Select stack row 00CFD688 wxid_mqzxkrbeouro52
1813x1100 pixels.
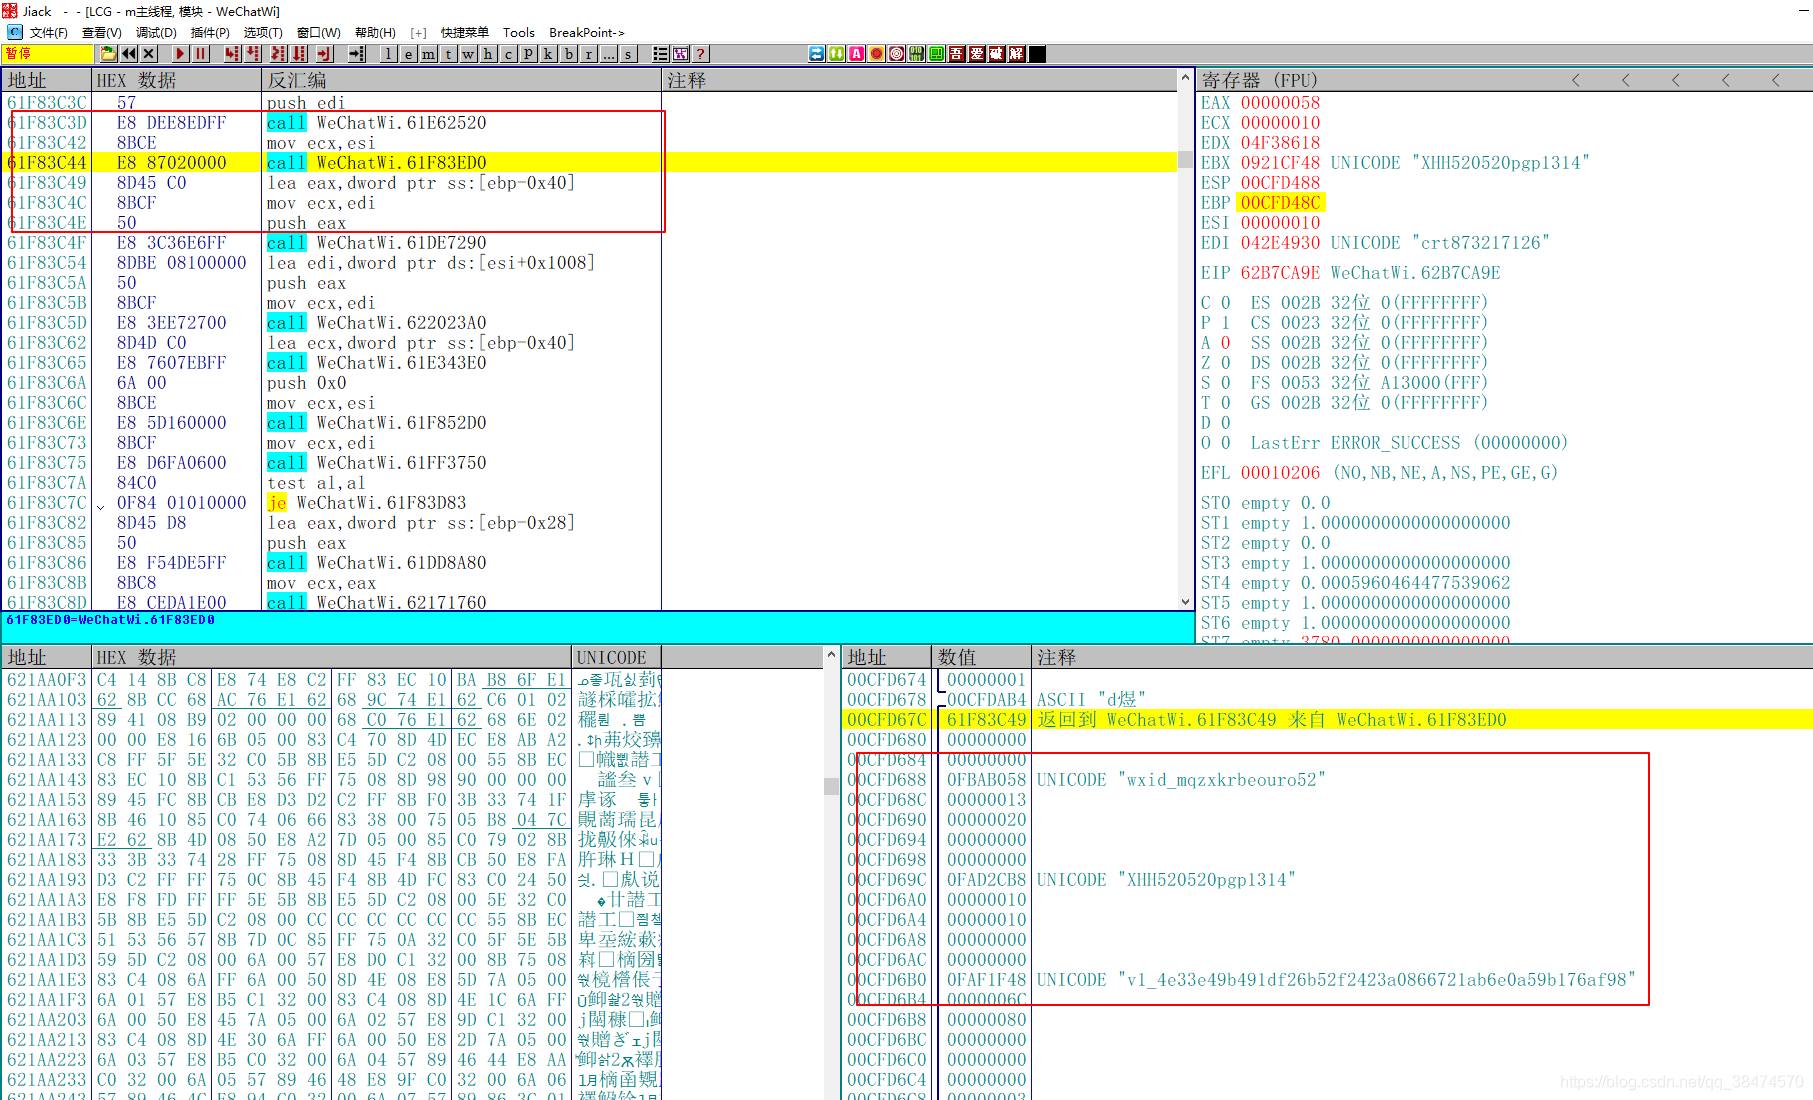1328,779
